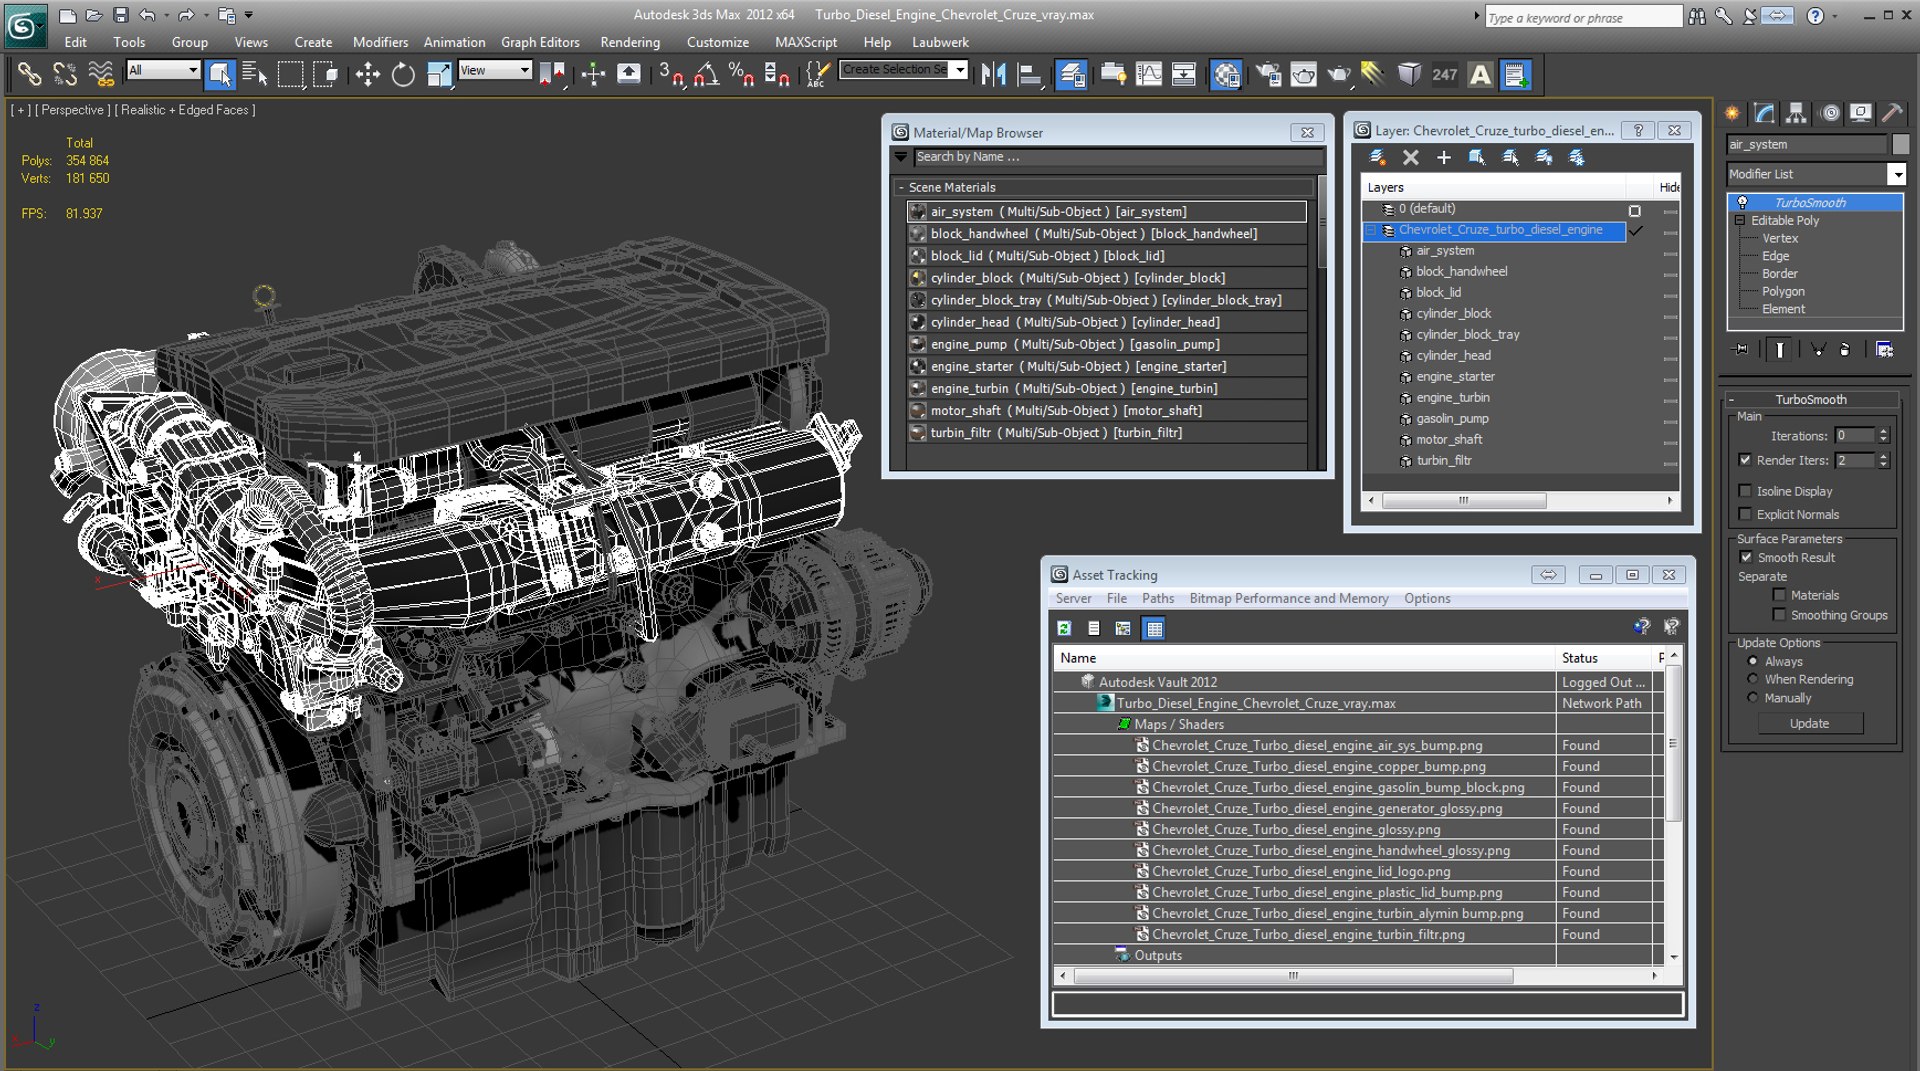The height and width of the screenshot is (1071, 1920).
Task: Select the When Rendering update option
Action: coord(1752,679)
